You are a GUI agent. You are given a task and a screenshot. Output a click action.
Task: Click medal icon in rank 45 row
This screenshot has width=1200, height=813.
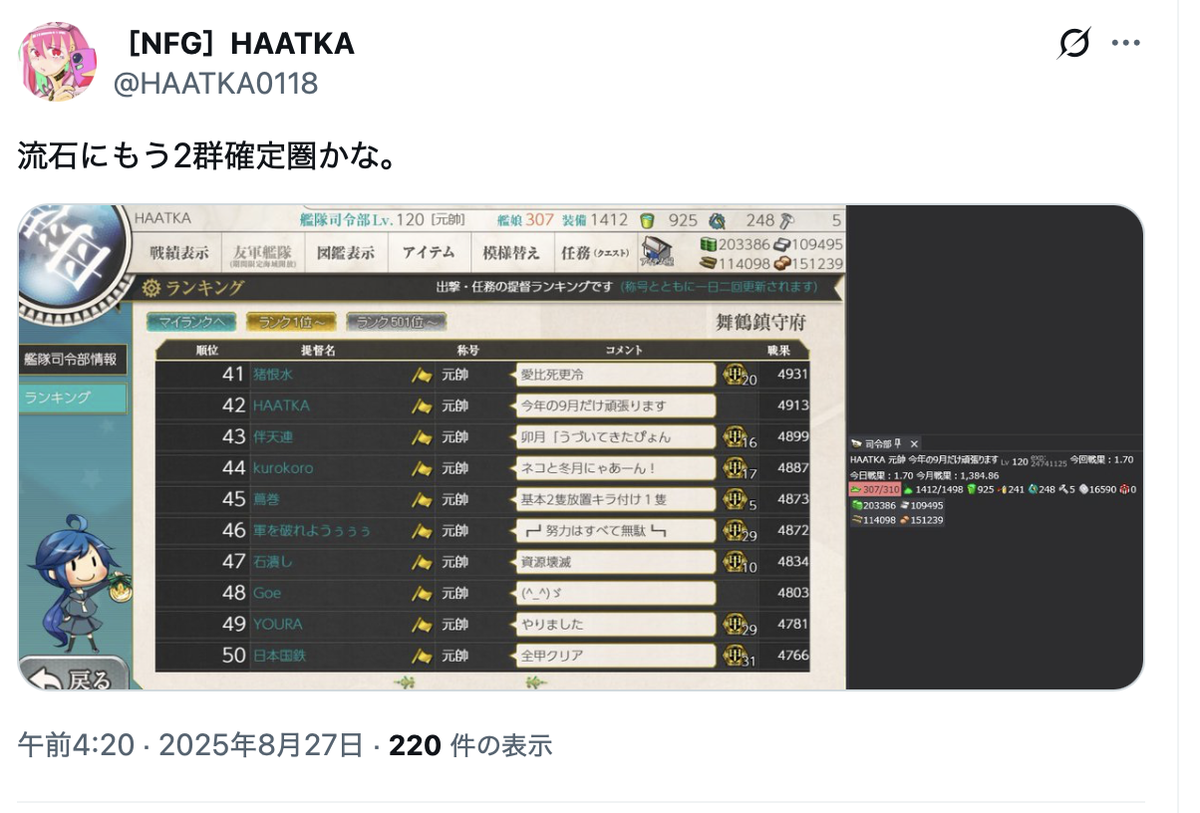pos(735,499)
